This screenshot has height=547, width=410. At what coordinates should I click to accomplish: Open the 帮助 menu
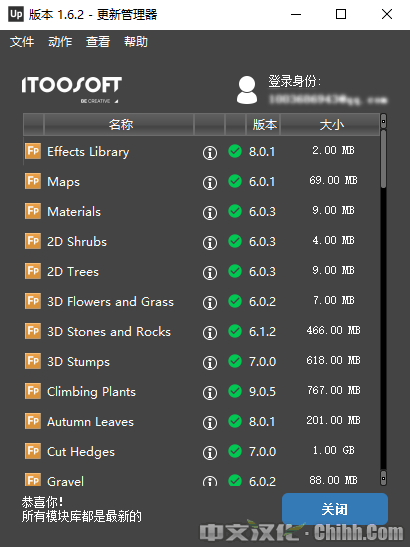point(136,42)
